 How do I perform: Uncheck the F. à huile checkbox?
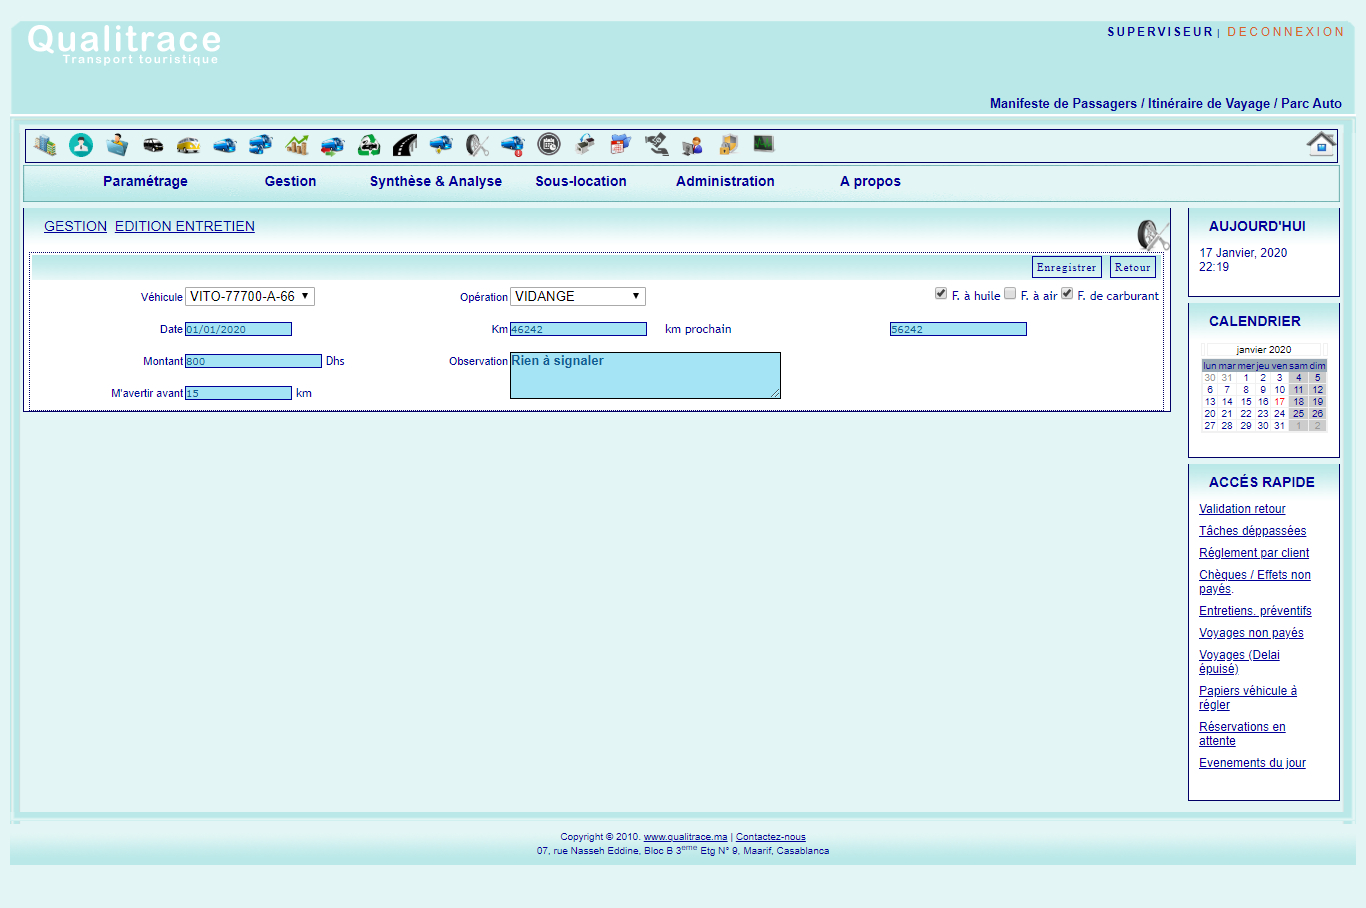coord(941,294)
